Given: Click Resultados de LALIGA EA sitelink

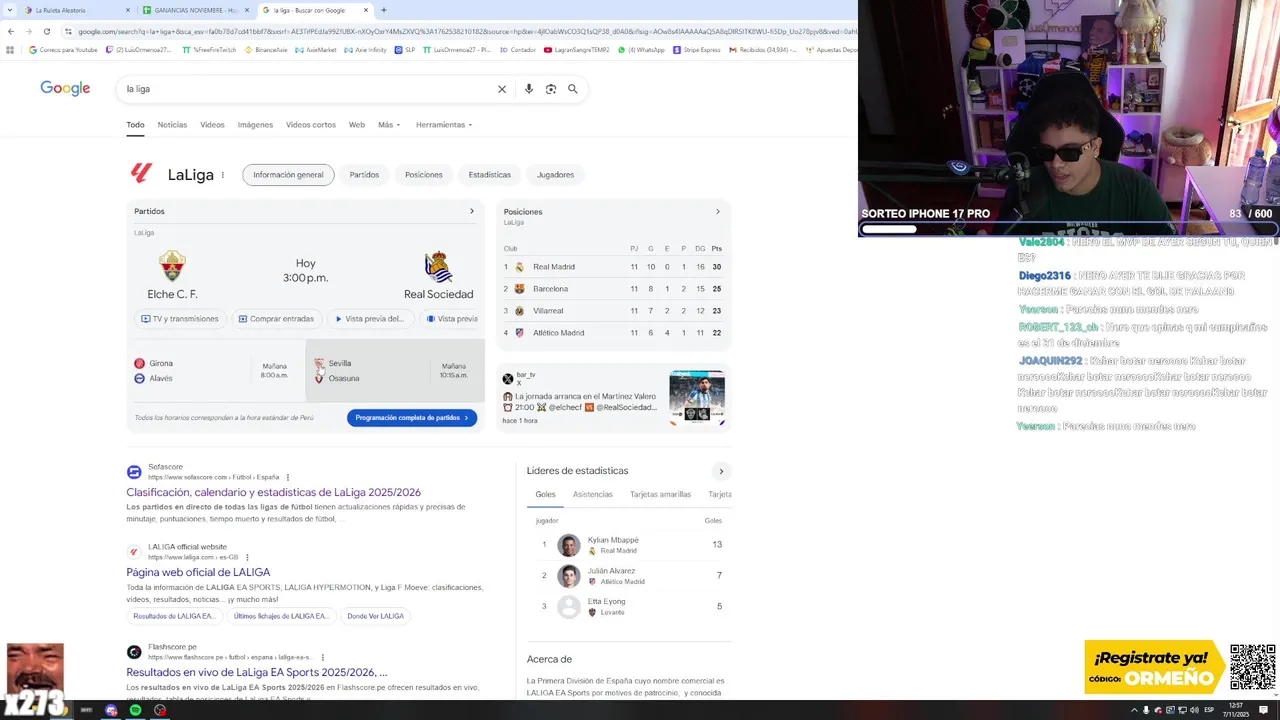Looking at the screenshot, I should click(174, 616).
